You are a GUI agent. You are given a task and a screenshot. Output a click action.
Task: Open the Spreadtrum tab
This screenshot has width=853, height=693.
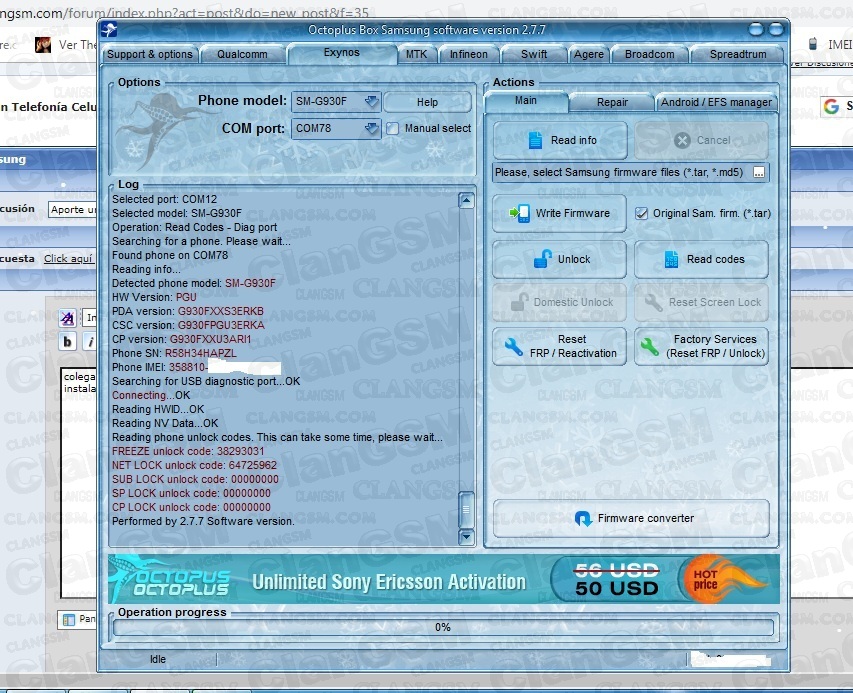coord(738,54)
